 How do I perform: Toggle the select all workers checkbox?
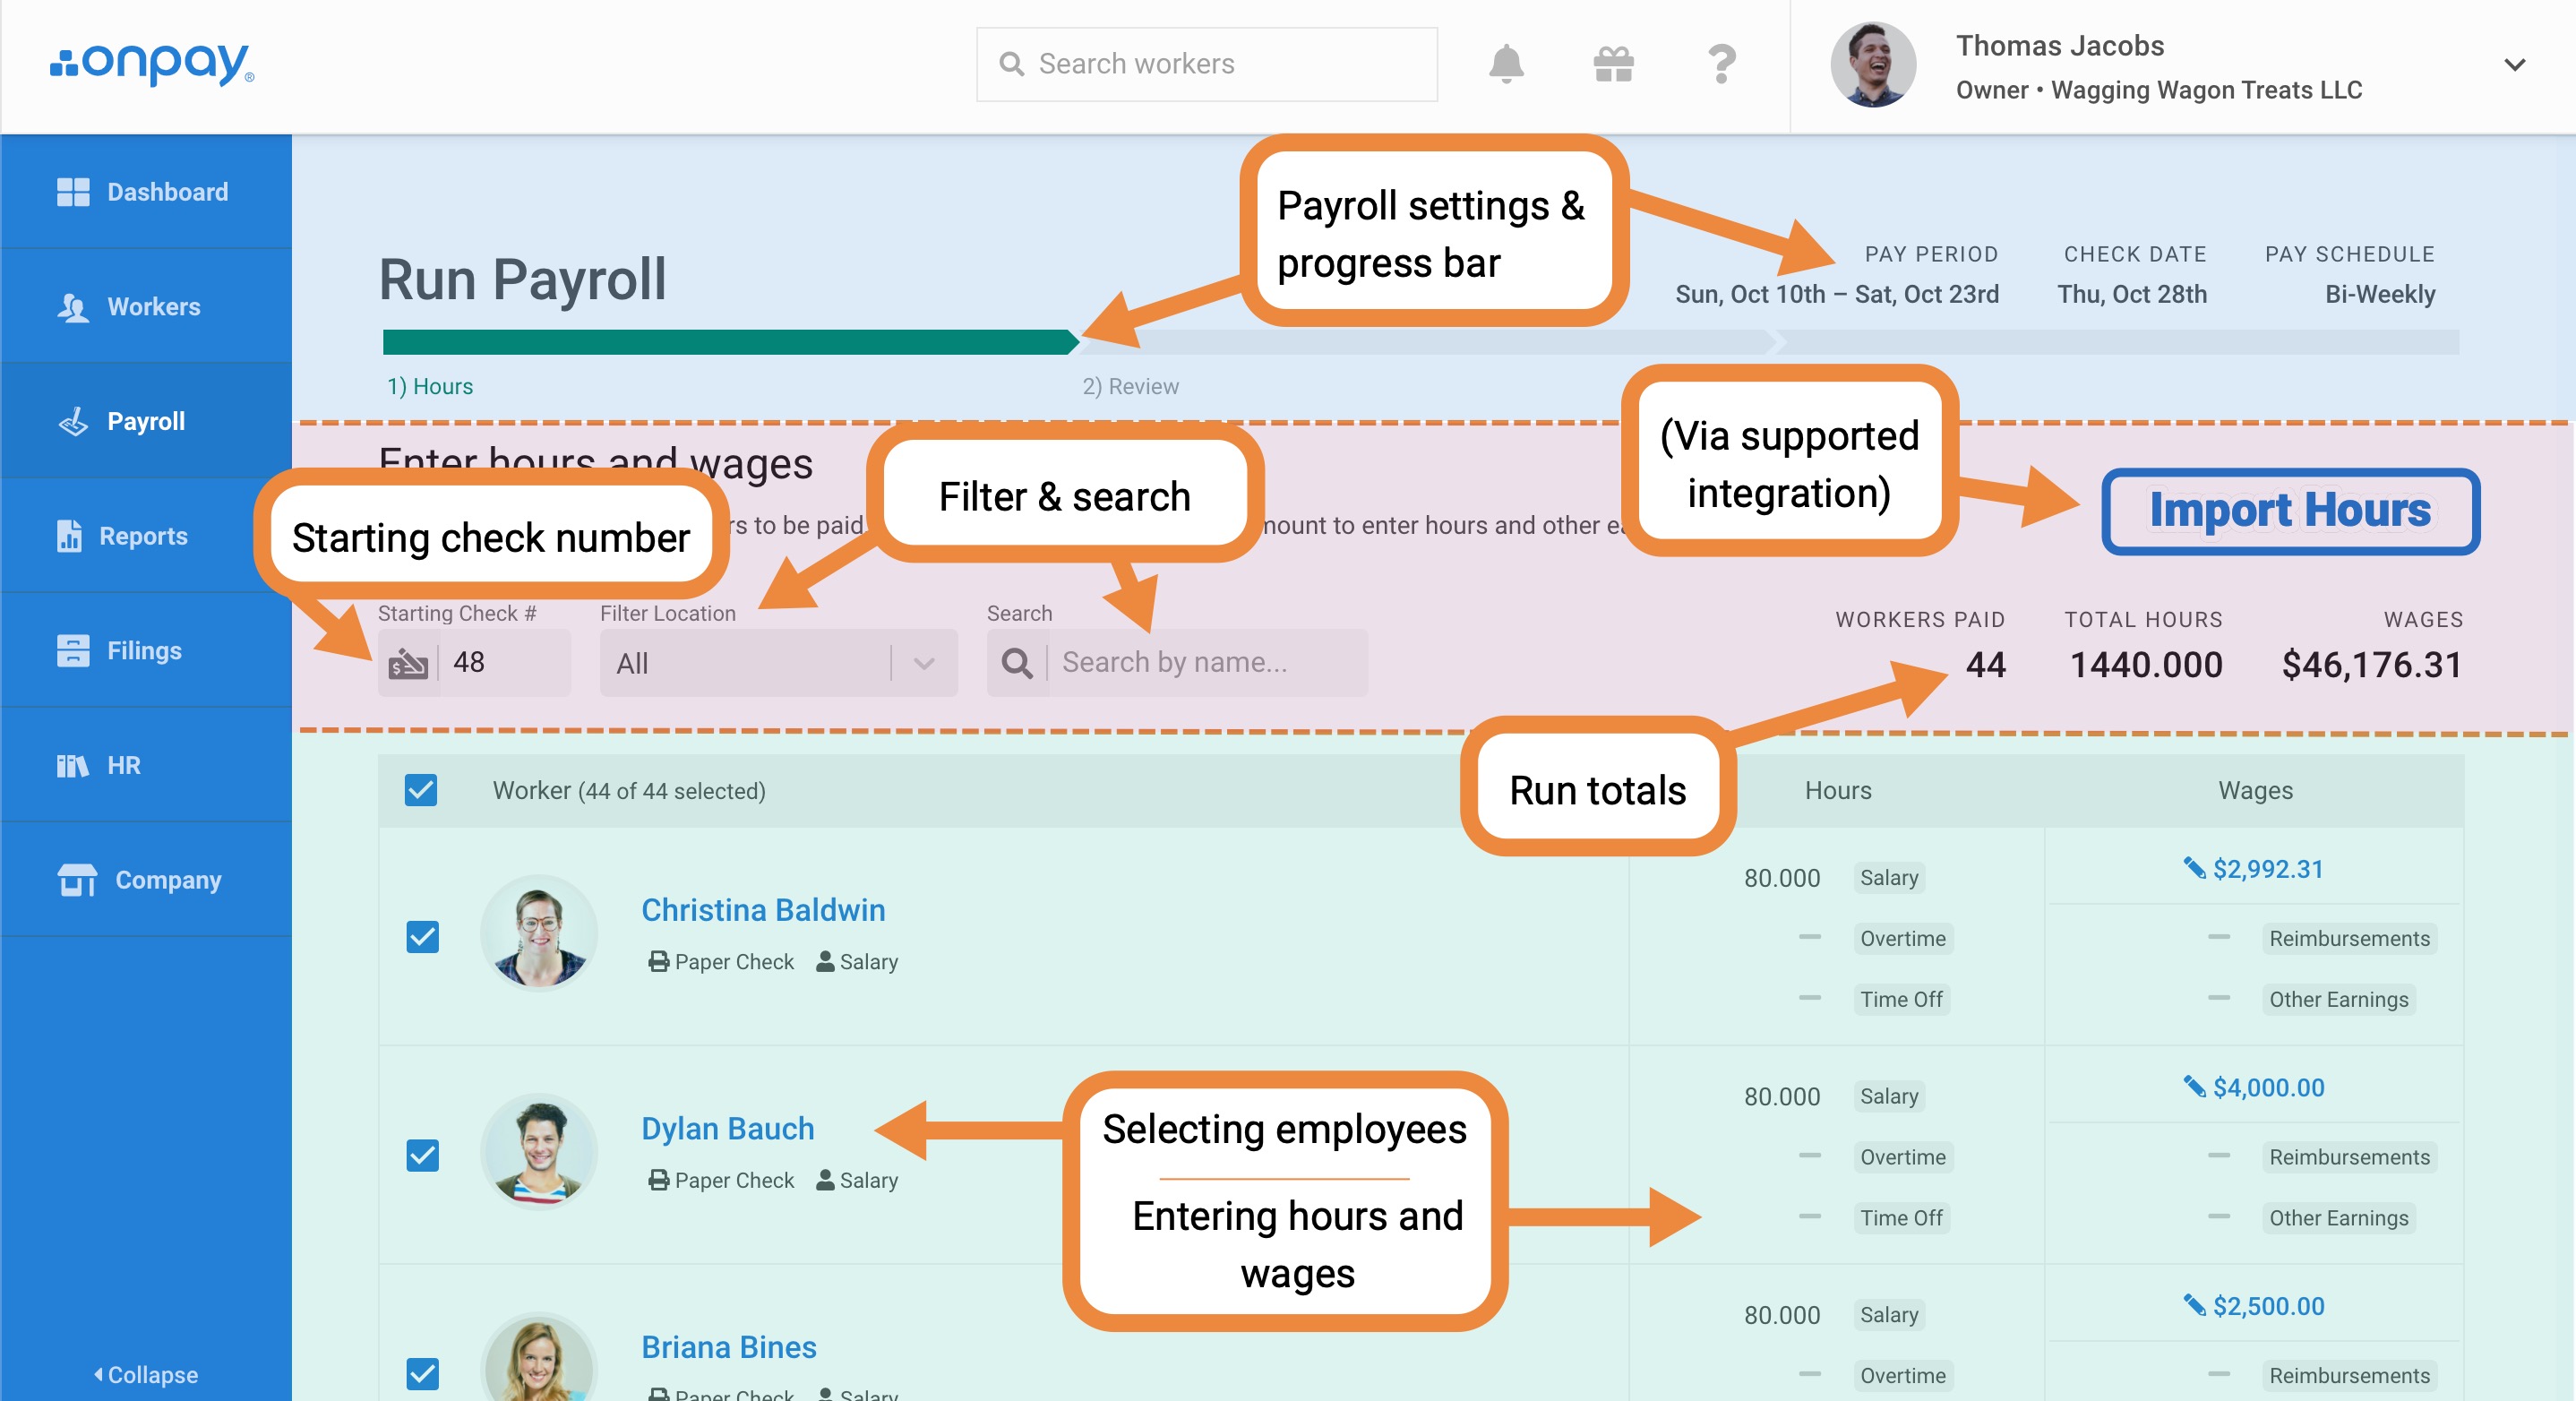pos(421,790)
